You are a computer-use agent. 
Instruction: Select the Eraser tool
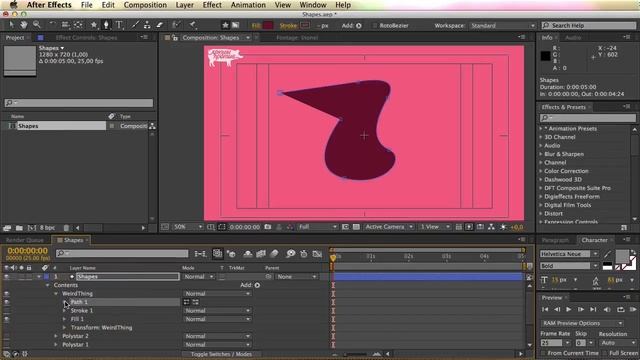point(160,25)
